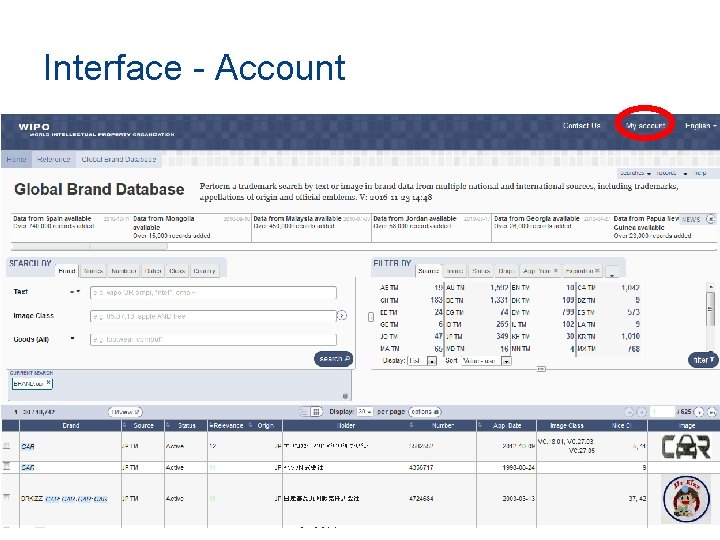Select the Country tab in Search By
720x540 pixels.
[x=204, y=271]
